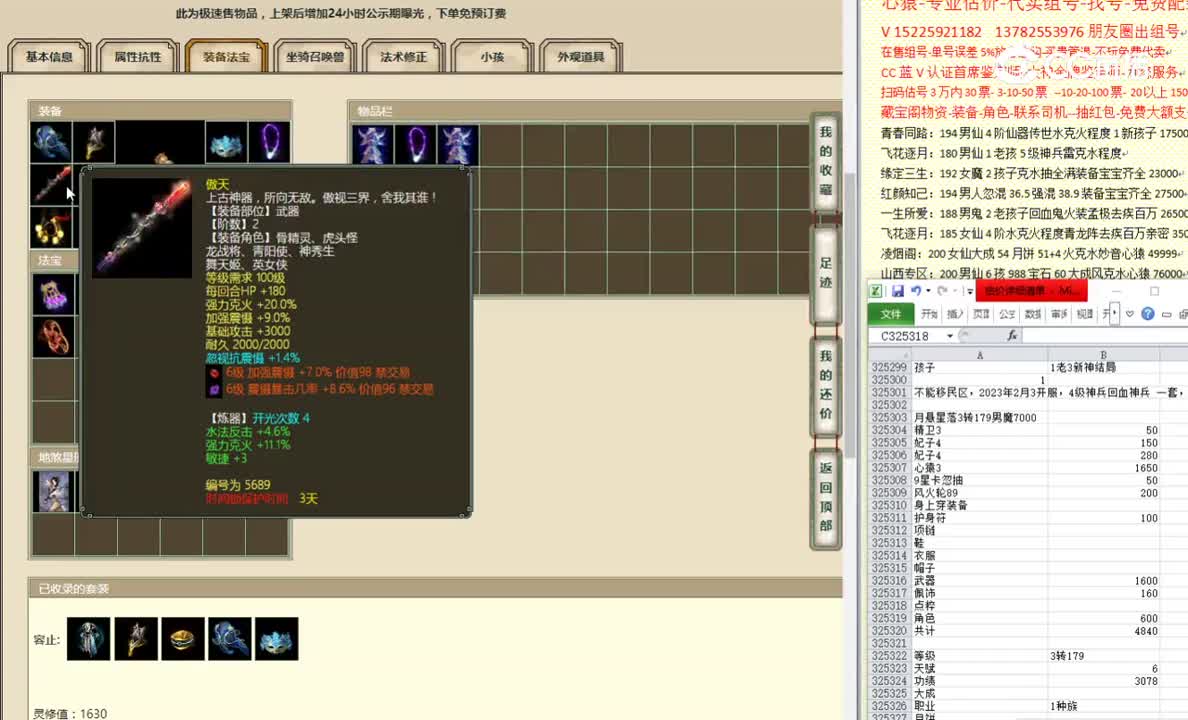This screenshot has height=720, width=1188.
Task: Click the blue mask equipment slot icon
Action: pos(226,142)
